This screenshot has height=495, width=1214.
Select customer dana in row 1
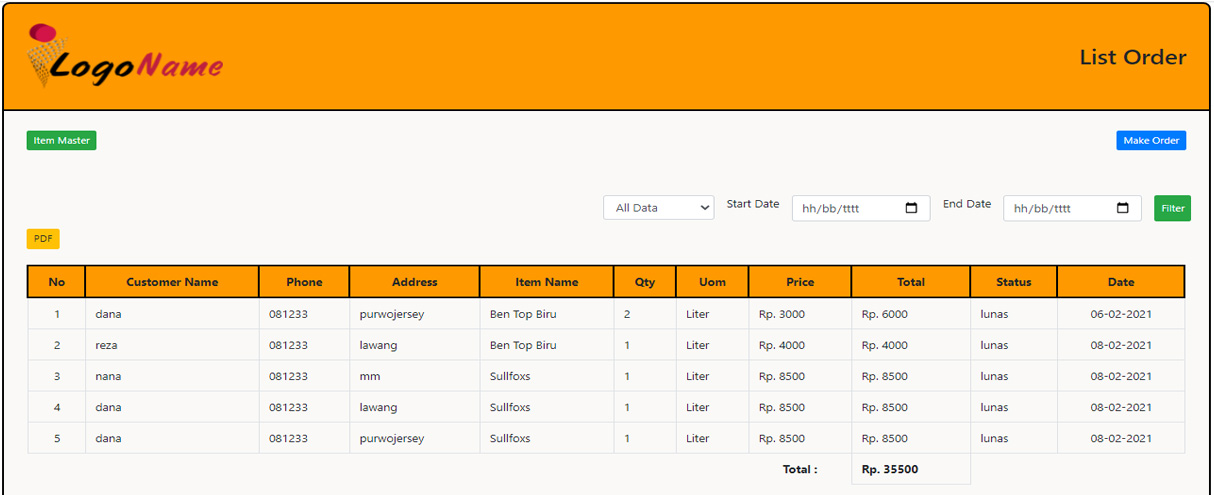point(108,314)
